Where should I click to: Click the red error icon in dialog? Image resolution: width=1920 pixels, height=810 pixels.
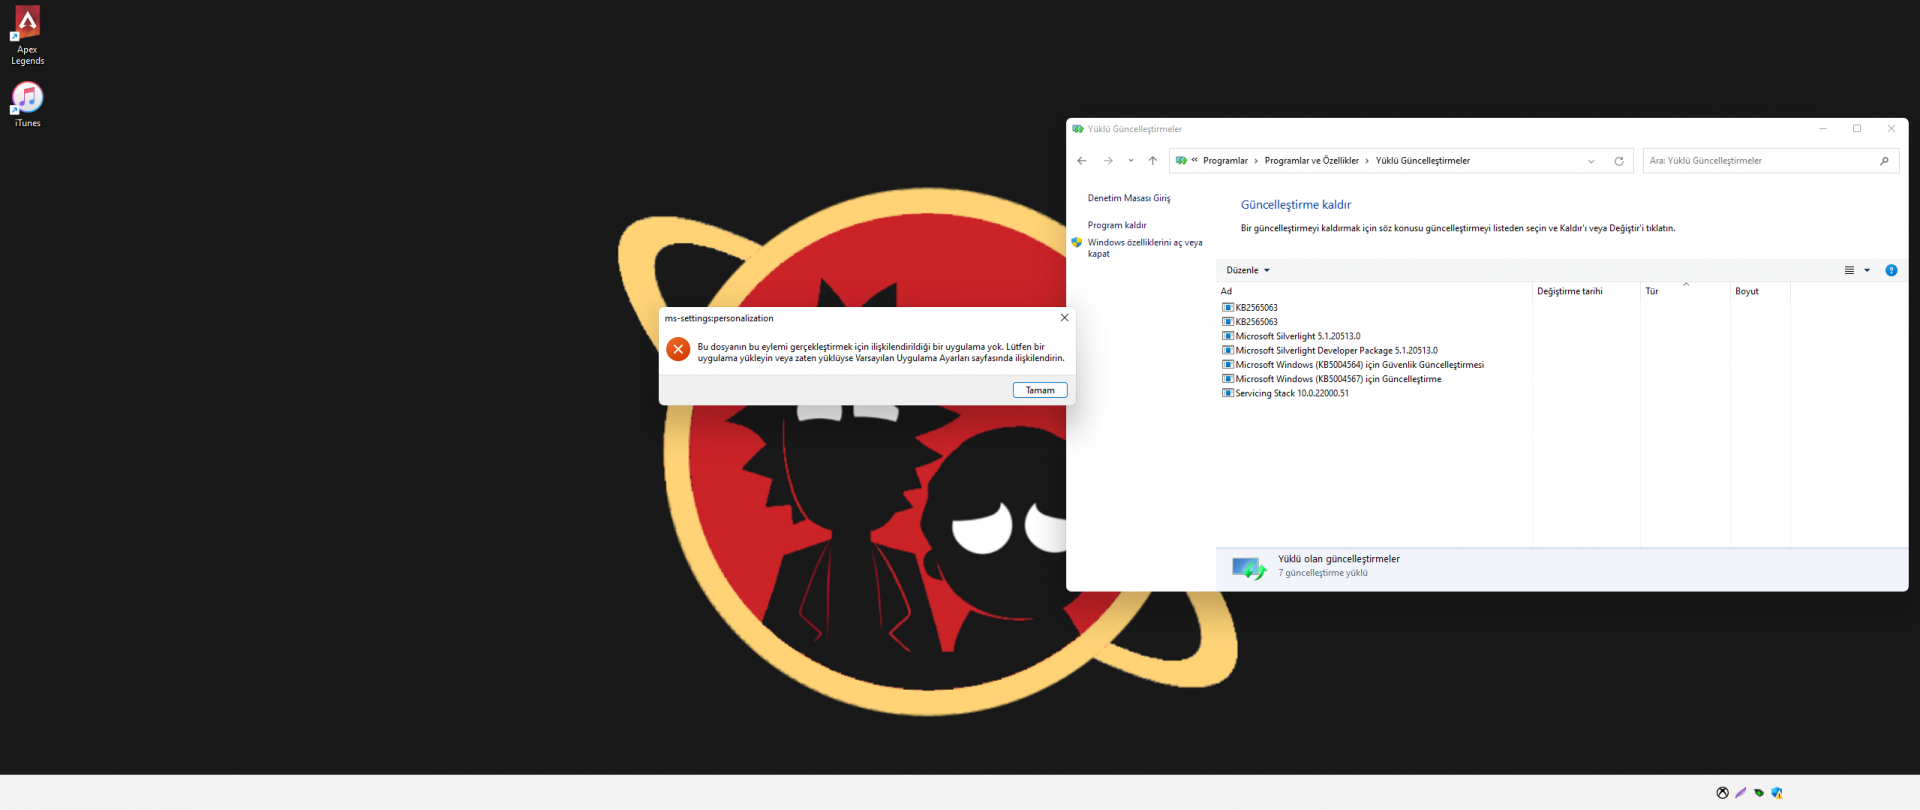(678, 349)
